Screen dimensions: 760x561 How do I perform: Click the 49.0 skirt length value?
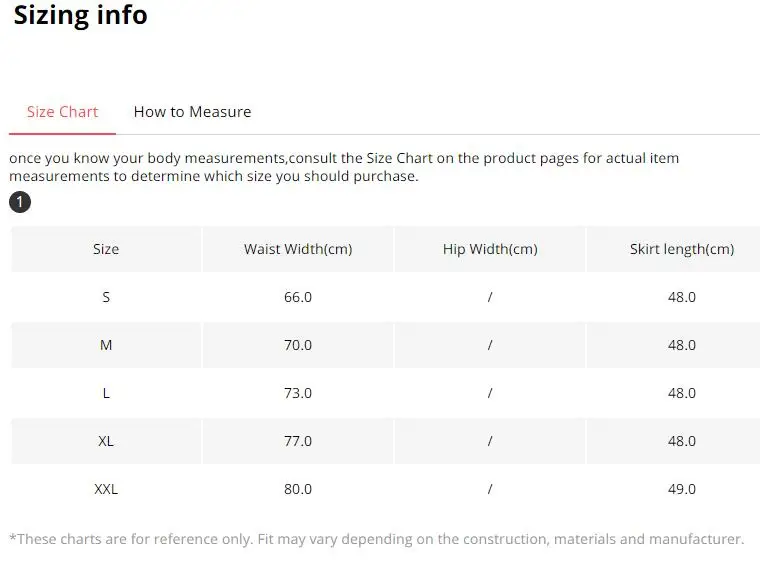pyautogui.click(x=682, y=489)
